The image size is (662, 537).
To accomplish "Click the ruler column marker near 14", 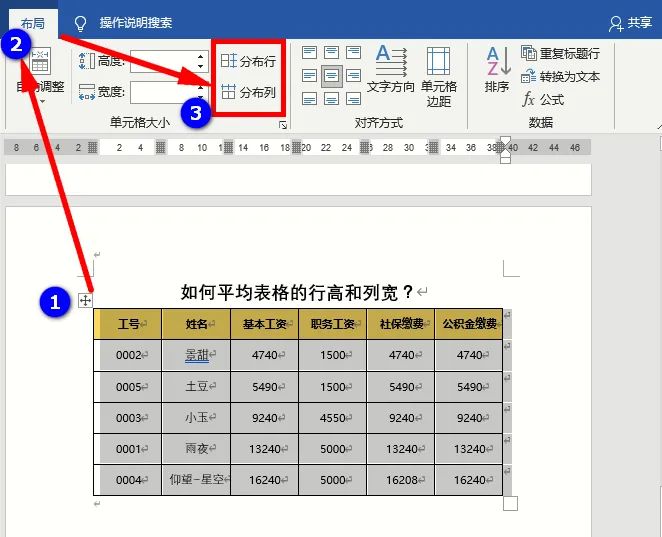I will [228, 147].
